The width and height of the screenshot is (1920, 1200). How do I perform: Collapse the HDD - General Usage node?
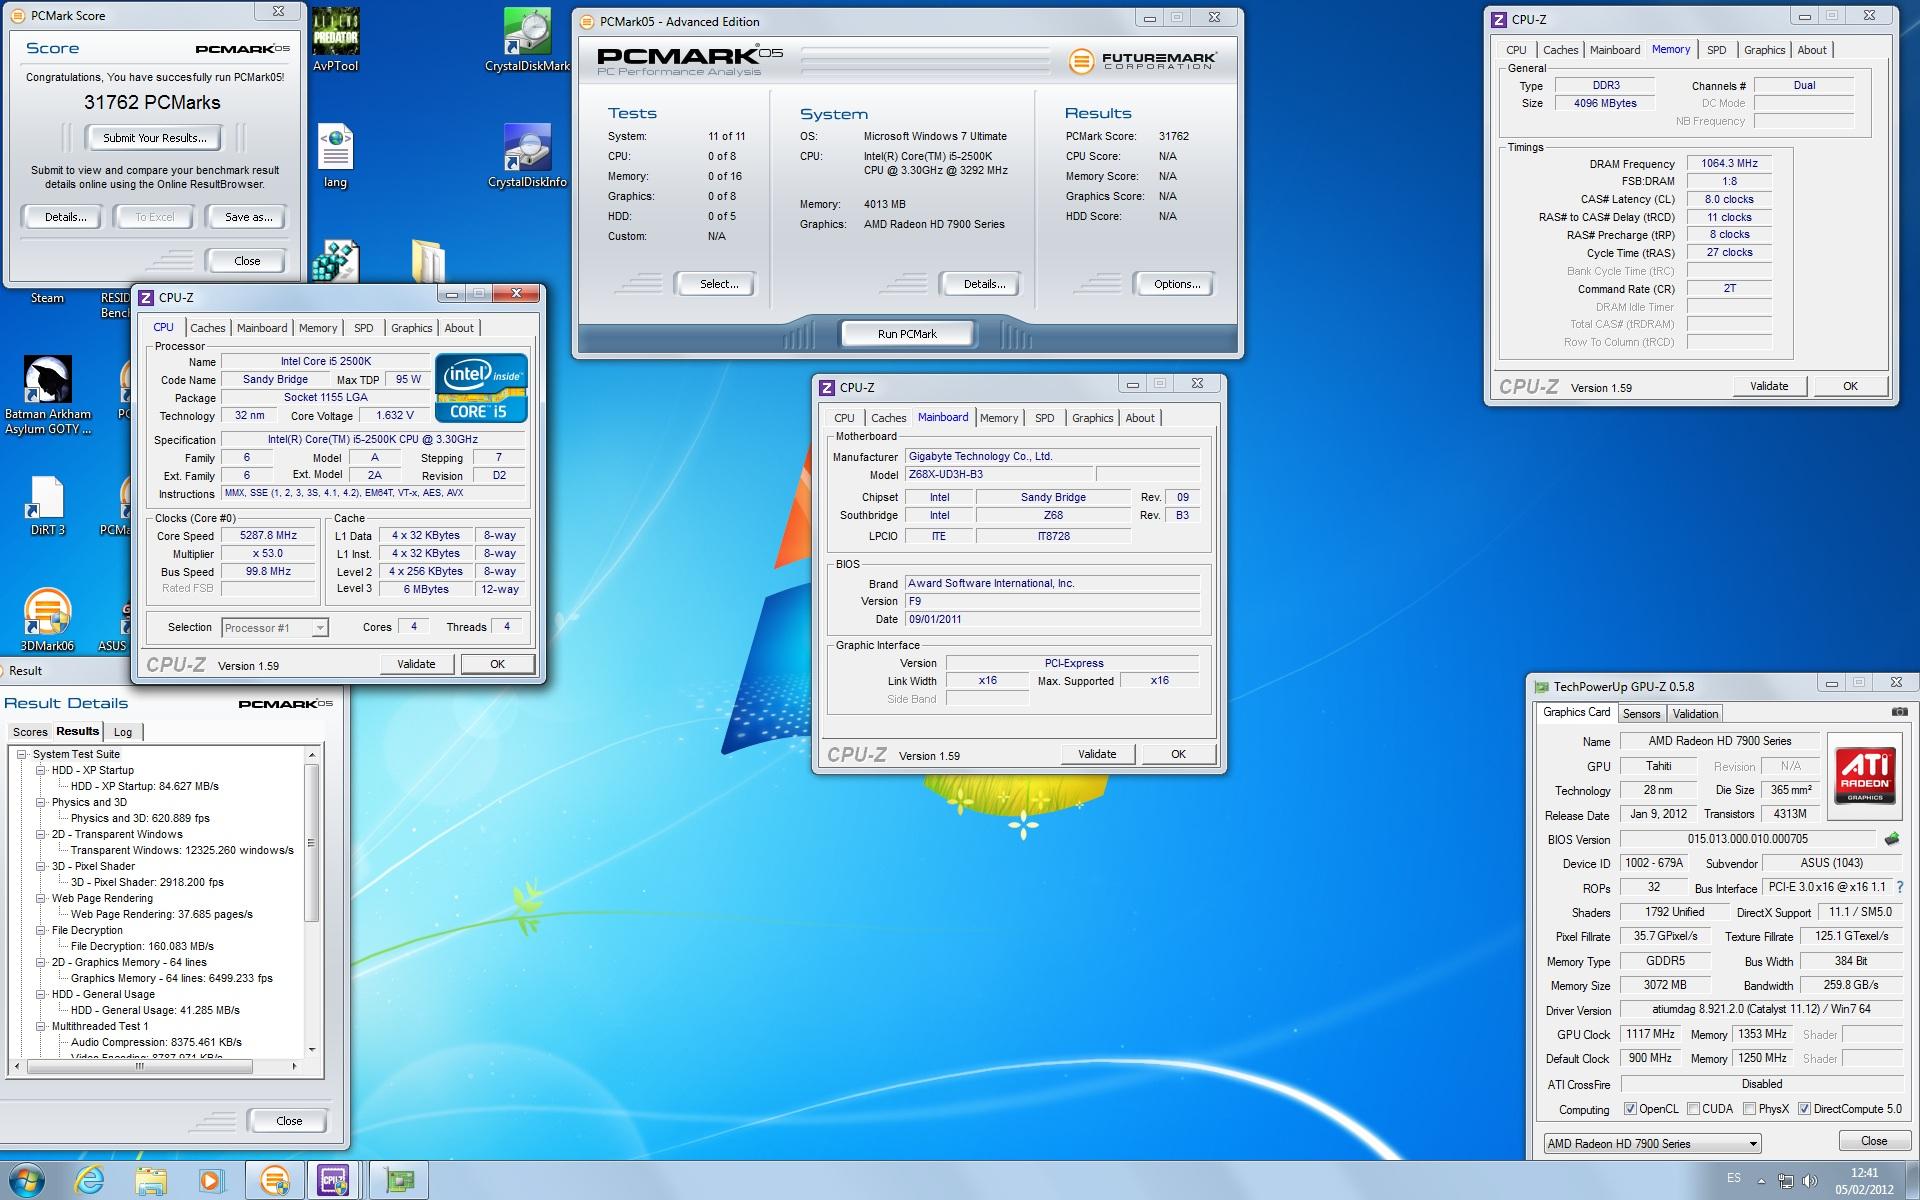(41, 994)
